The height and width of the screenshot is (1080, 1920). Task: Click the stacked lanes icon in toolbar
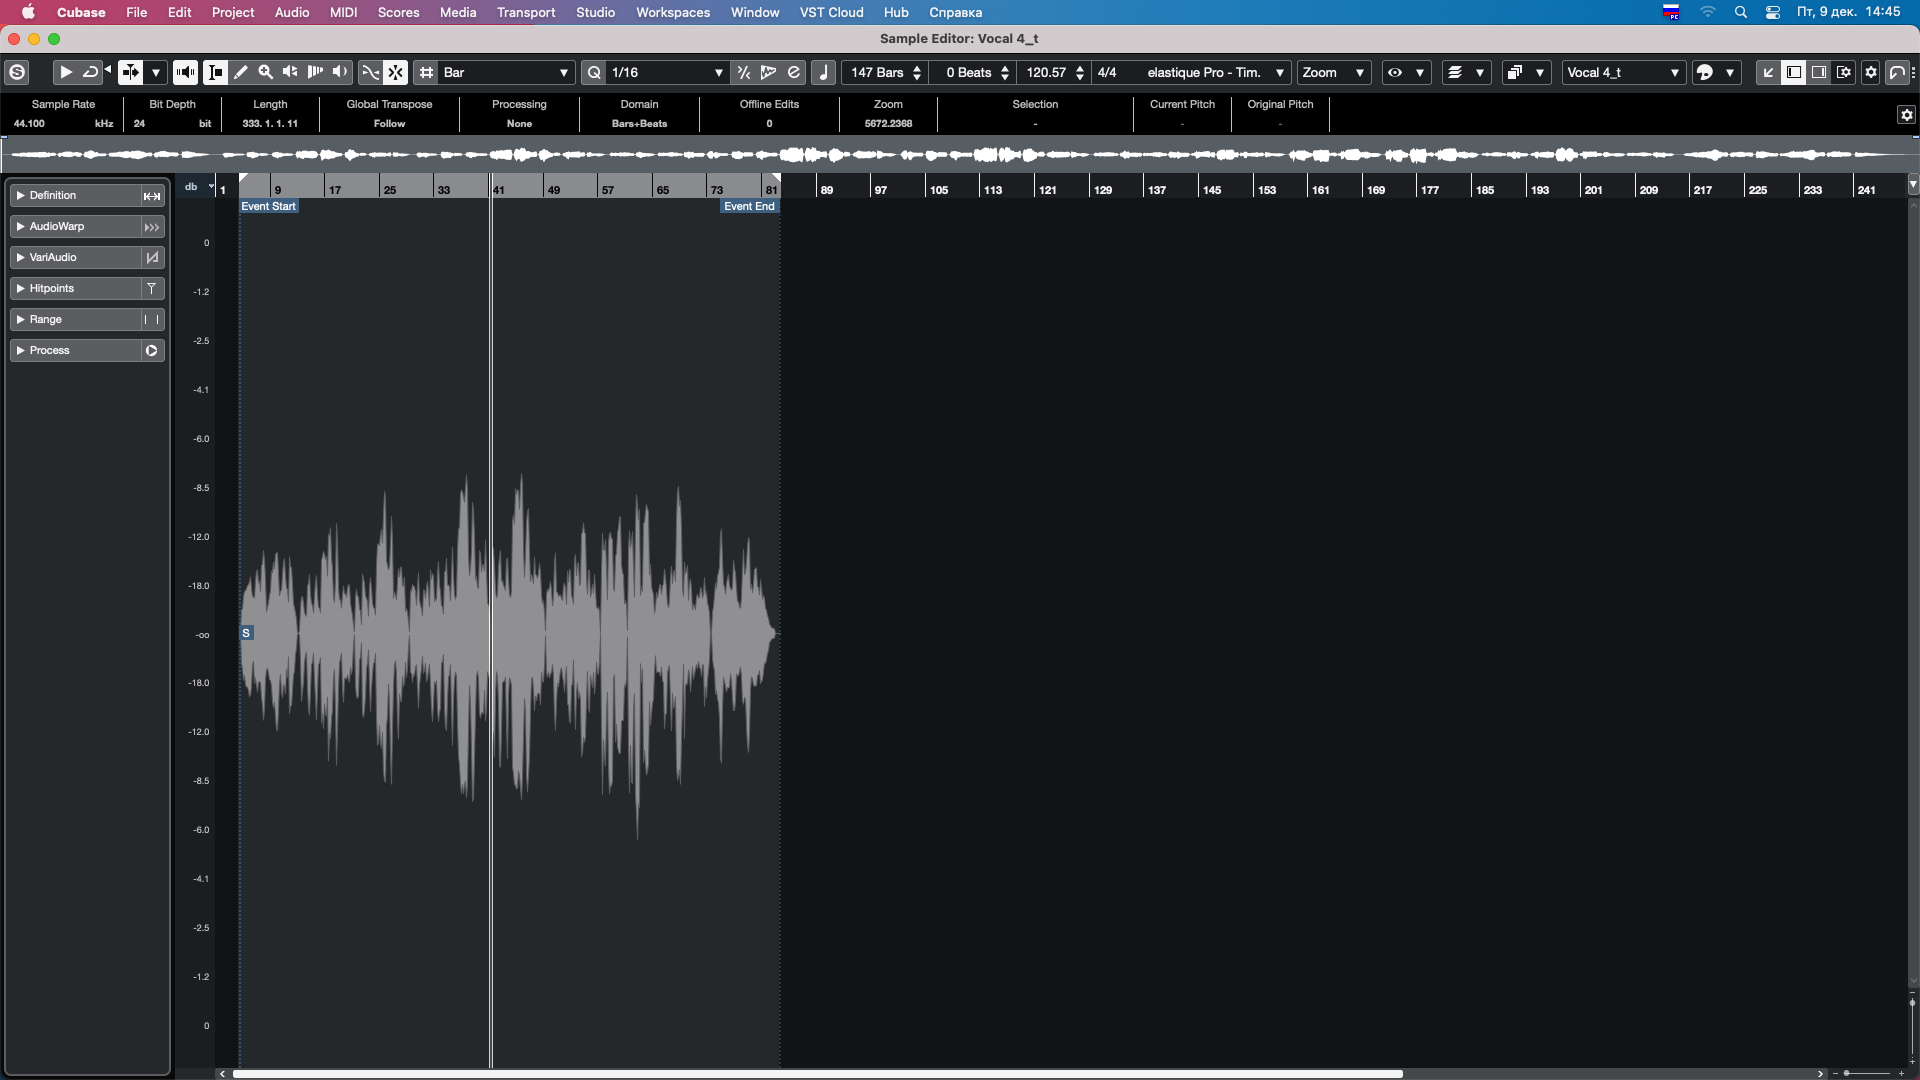pyautogui.click(x=1455, y=72)
